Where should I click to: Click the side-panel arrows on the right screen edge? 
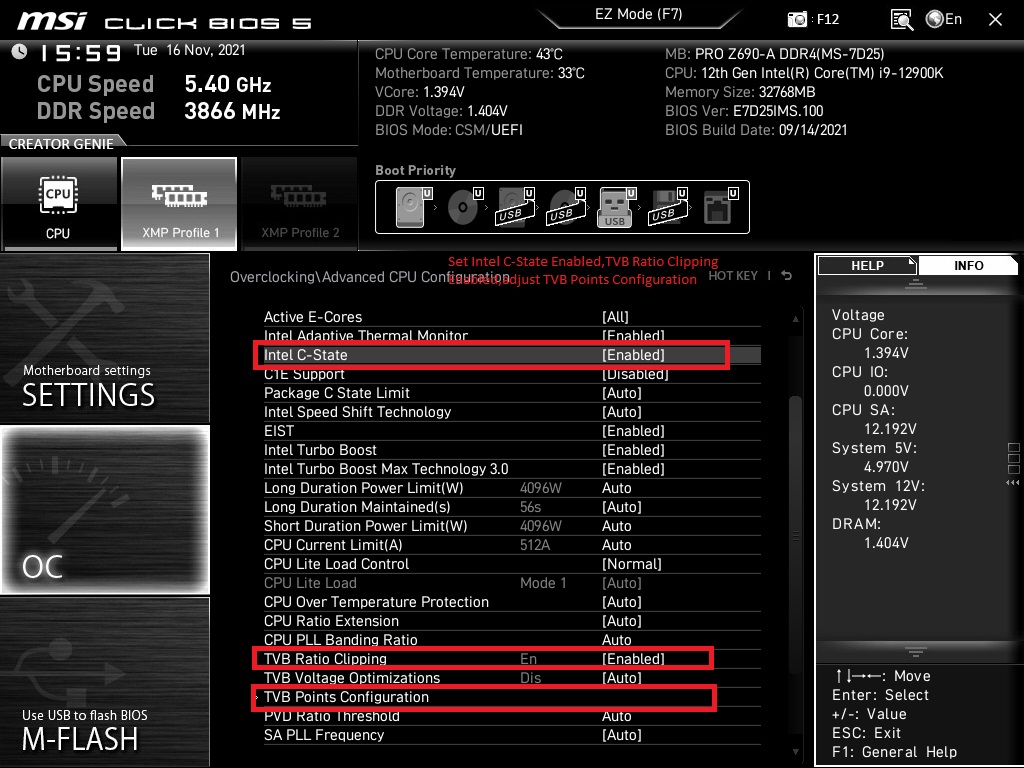[x=1013, y=483]
